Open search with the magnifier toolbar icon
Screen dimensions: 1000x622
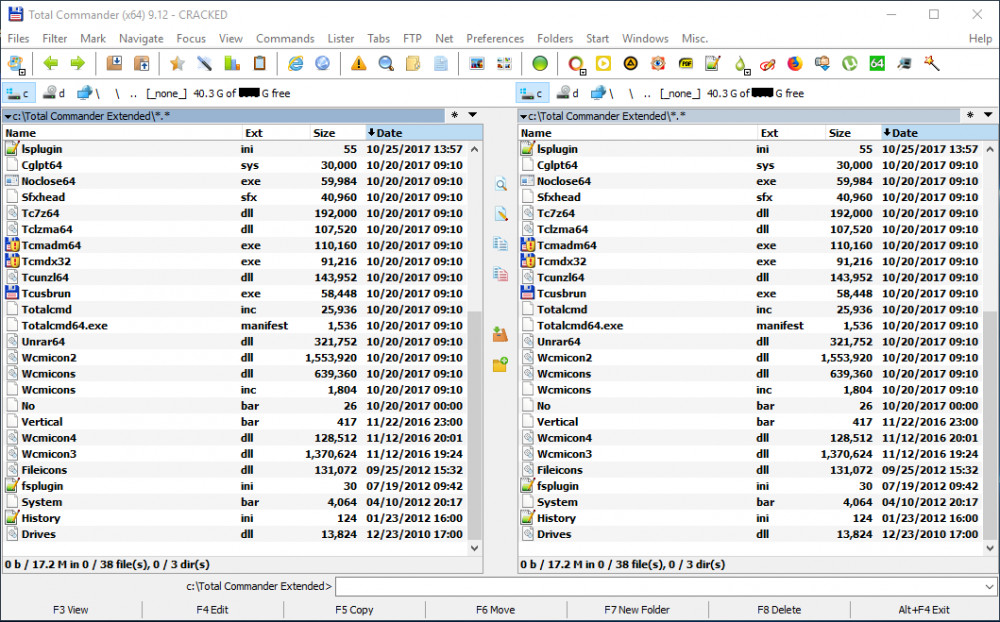click(384, 63)
